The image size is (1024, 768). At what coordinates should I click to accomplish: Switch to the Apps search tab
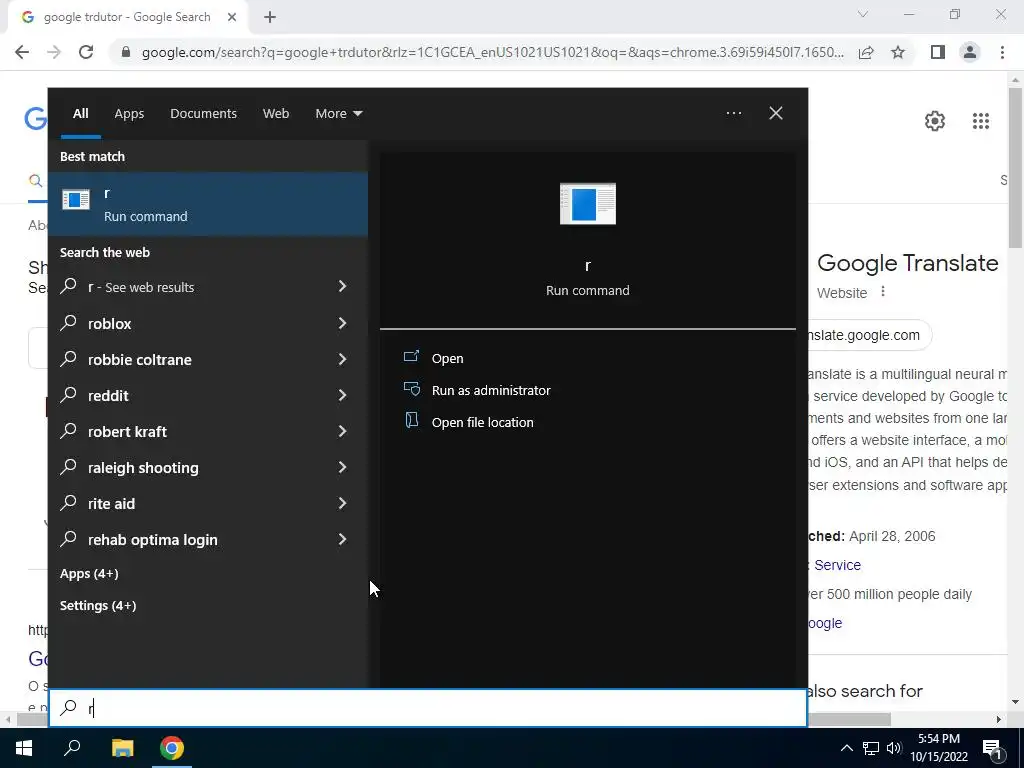(129, 114)
